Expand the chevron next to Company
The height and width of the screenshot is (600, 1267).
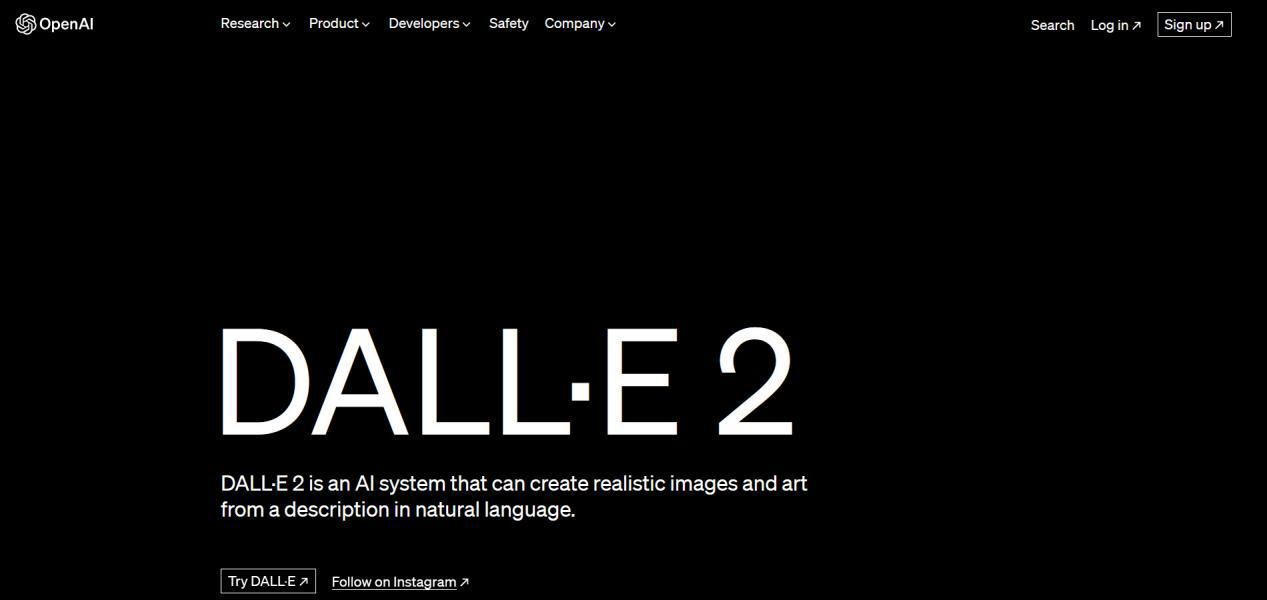point(612,24)
